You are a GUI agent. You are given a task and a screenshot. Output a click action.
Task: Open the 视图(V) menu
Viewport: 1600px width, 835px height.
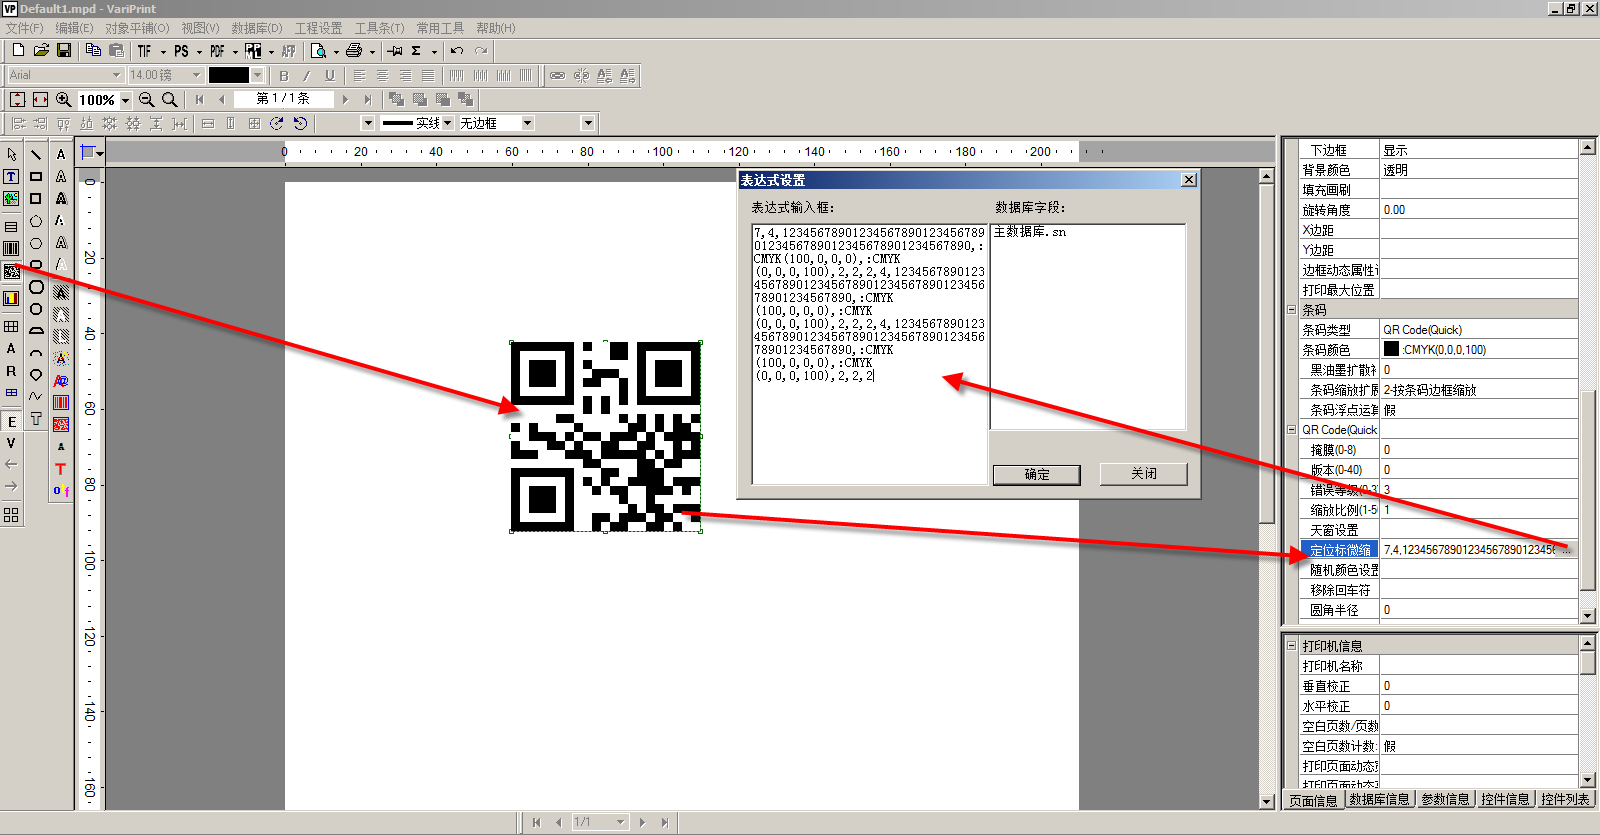click(x=200, y=28)
